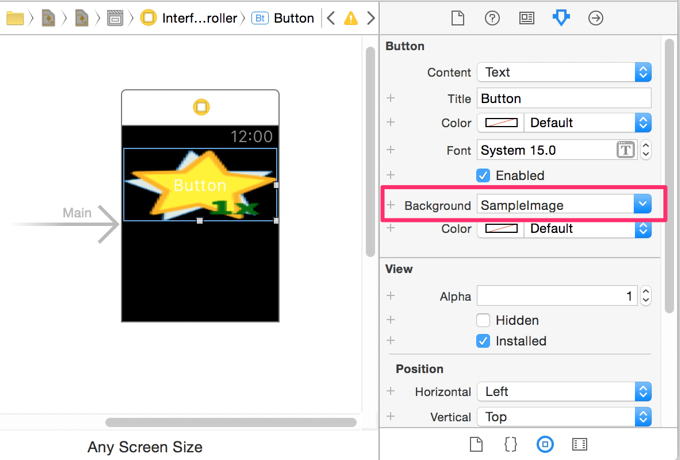The height and width of the screenshot is (460, 680).
Task: Toggle the Hidden checkbox
Action: pos(483,320)
